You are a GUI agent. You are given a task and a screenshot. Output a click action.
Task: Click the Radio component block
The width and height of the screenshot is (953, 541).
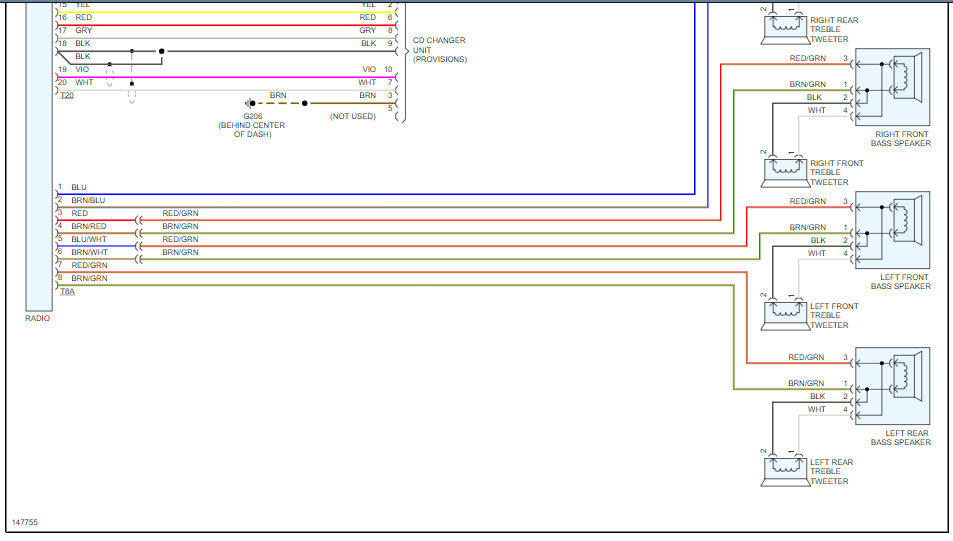39,156
